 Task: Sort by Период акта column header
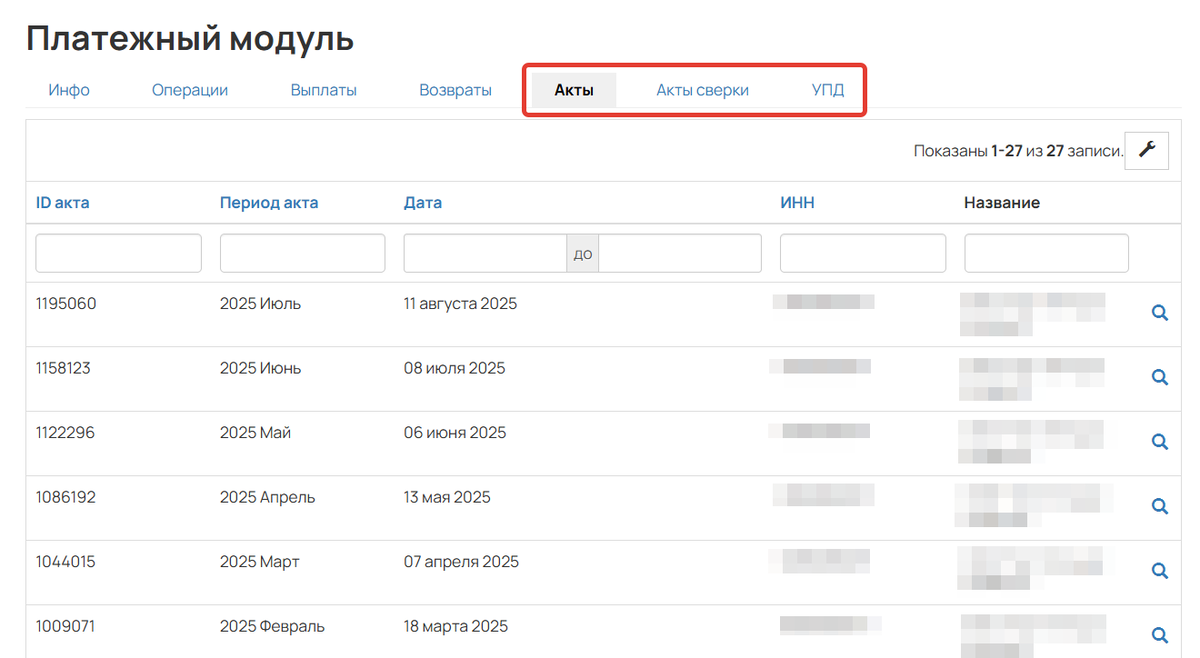tap(269, 203)
